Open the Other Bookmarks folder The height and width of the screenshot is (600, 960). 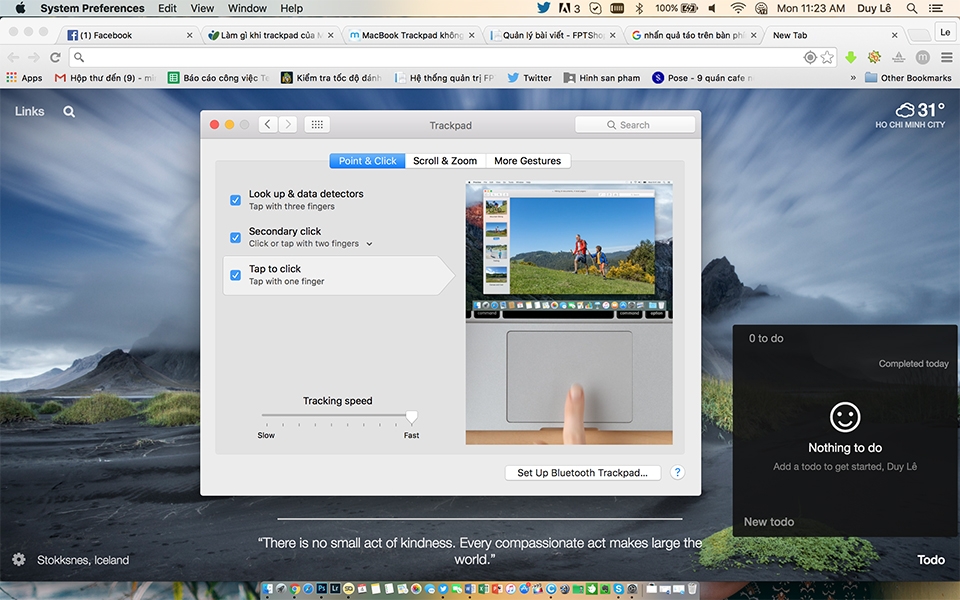[x=908, y=78]
